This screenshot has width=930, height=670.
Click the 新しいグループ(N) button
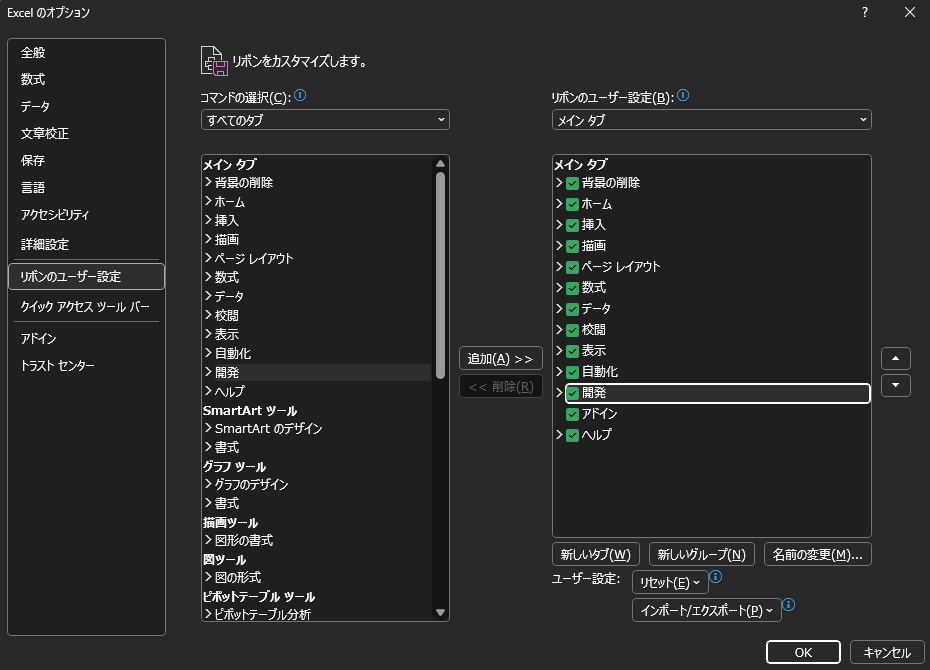click(702, 554)
